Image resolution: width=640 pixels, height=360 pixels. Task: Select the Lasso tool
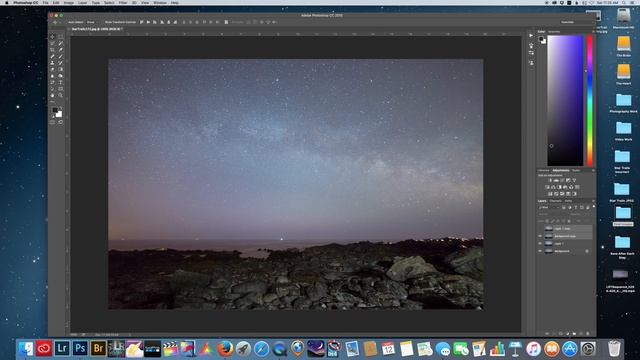52,43
